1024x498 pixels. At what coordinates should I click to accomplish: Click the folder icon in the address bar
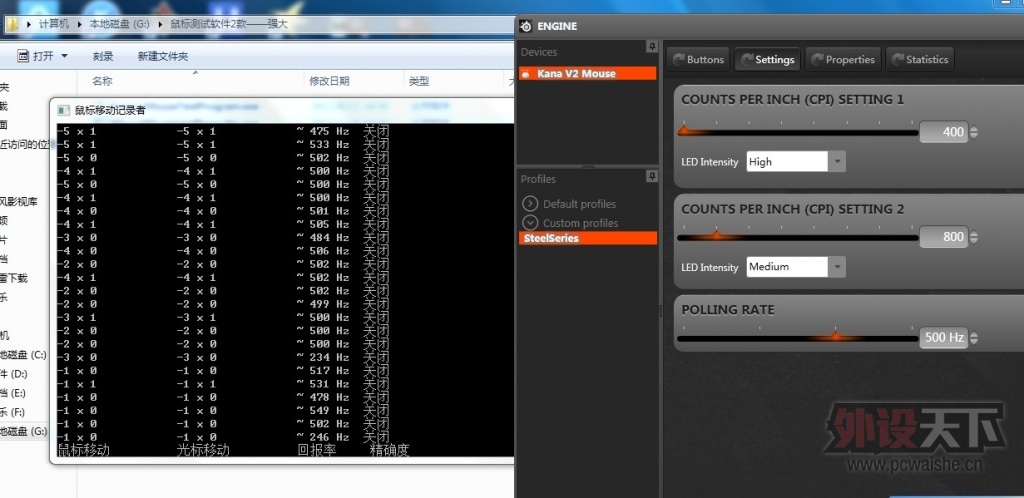coord(12,23)
